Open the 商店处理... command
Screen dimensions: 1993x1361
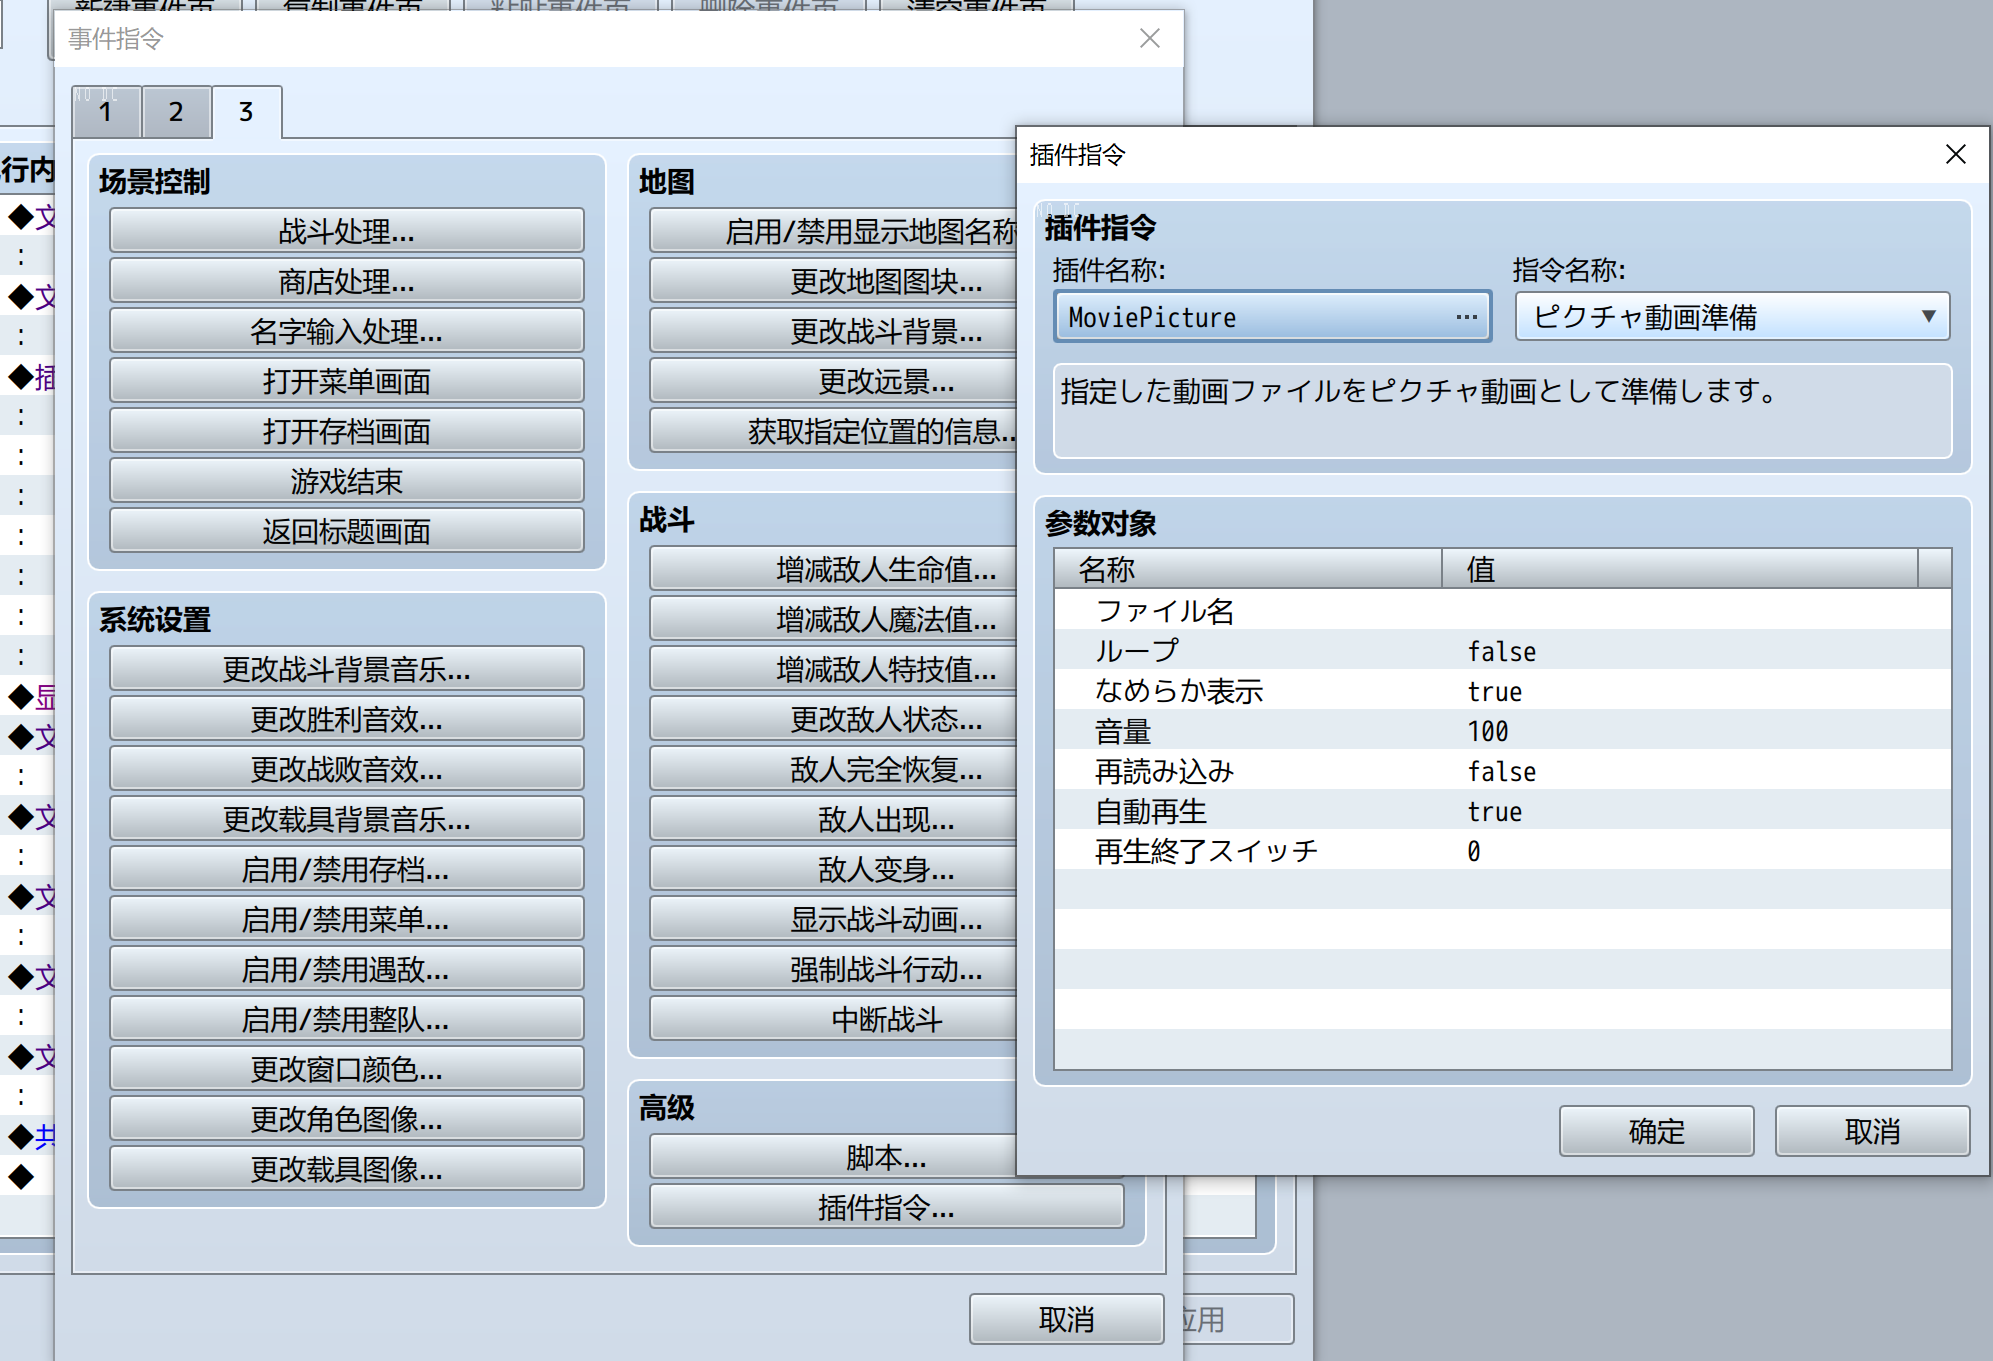pos(346,281)
